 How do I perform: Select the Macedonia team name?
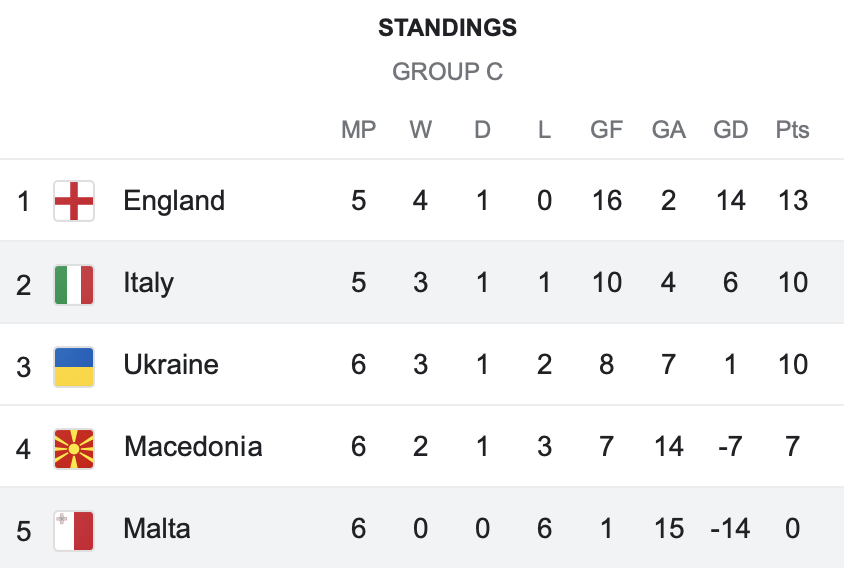193,447
